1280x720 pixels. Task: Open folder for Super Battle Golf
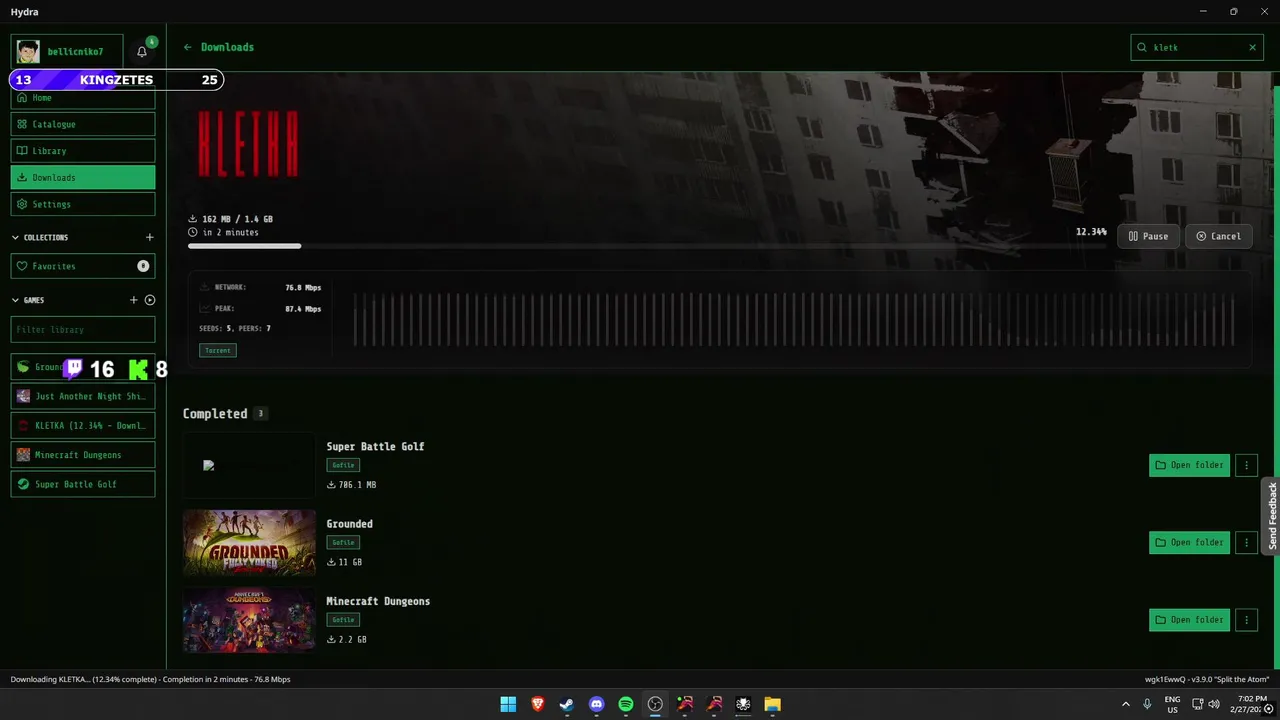pos(1189,465)
